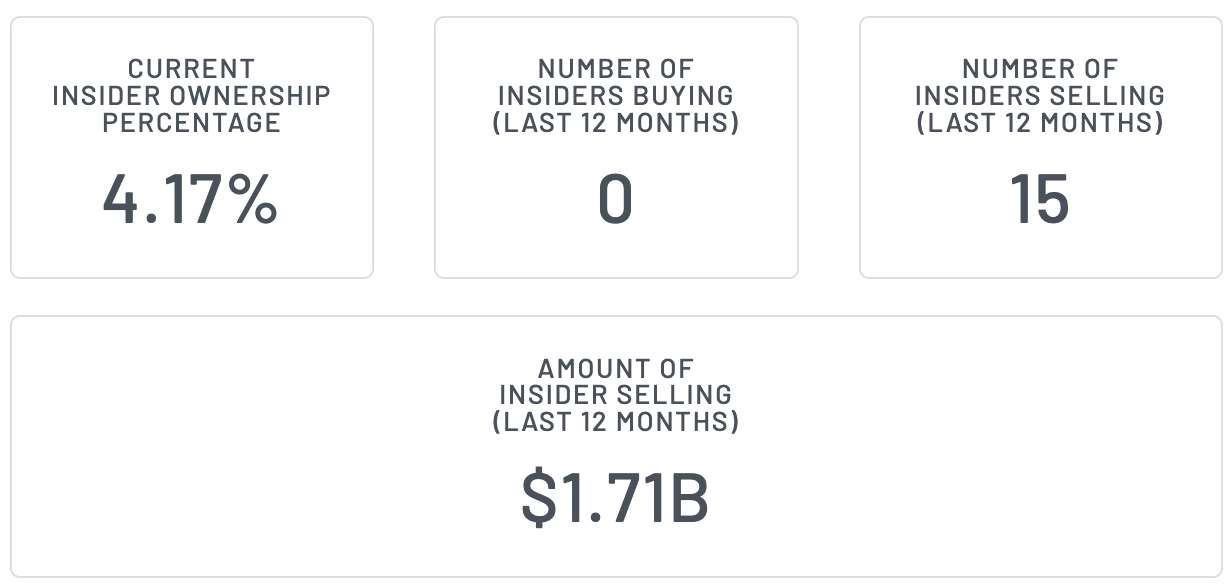Viewport: 1226px width, 584px height.
Task: Click the INSIDERS BUYING text line
Action: point(615,96)
